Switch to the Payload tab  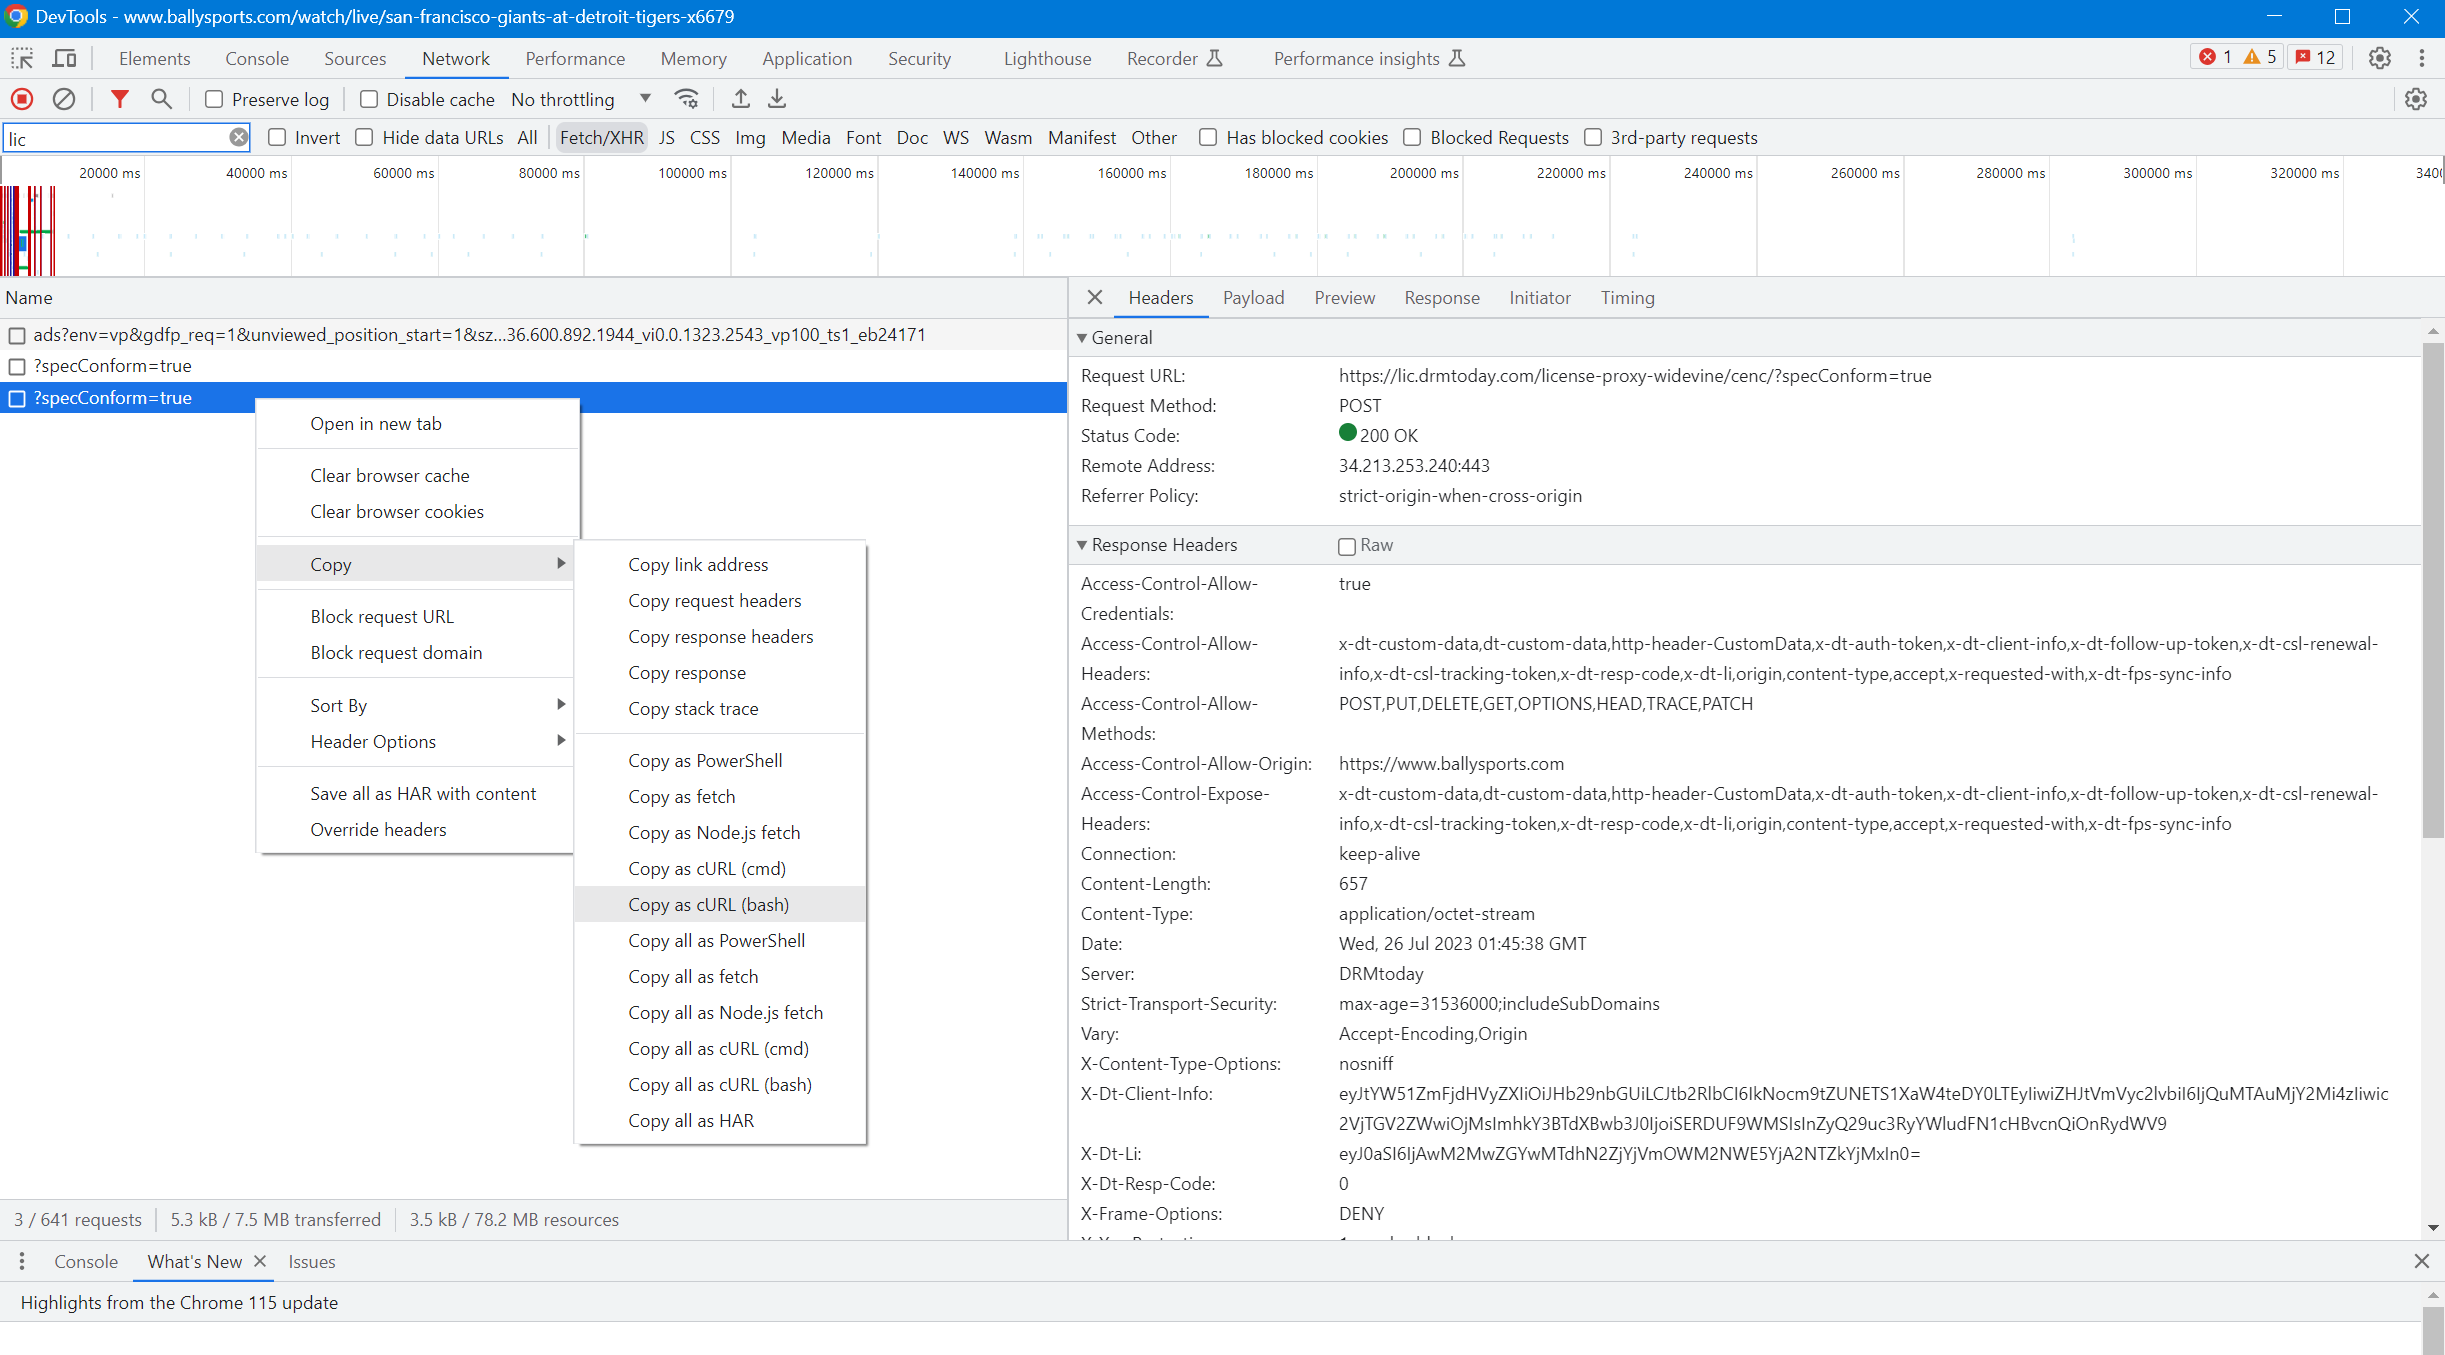(x=1253, y=298)
